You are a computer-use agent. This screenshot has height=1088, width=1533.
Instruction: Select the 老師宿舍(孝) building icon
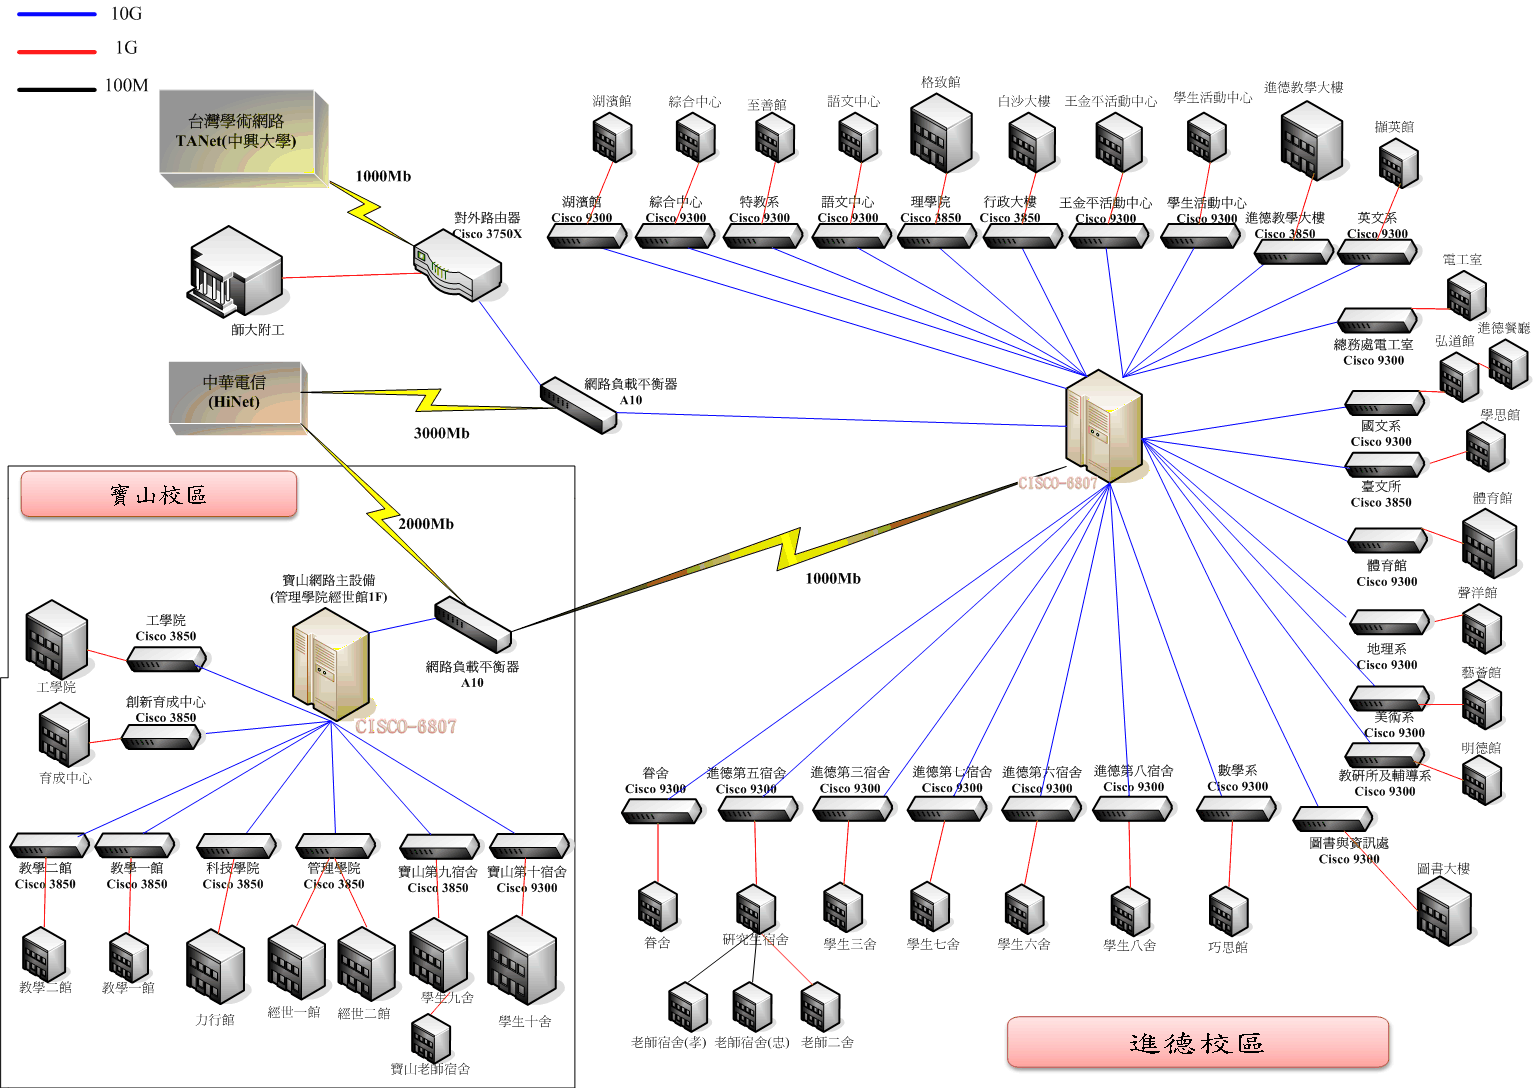(x=688, y=1007)
